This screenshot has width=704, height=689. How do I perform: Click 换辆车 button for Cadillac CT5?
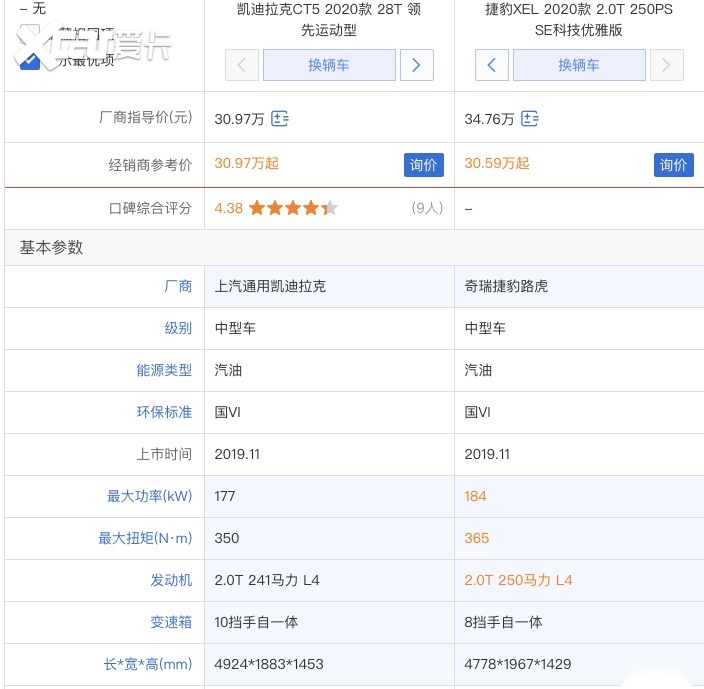tap(329, 65)
